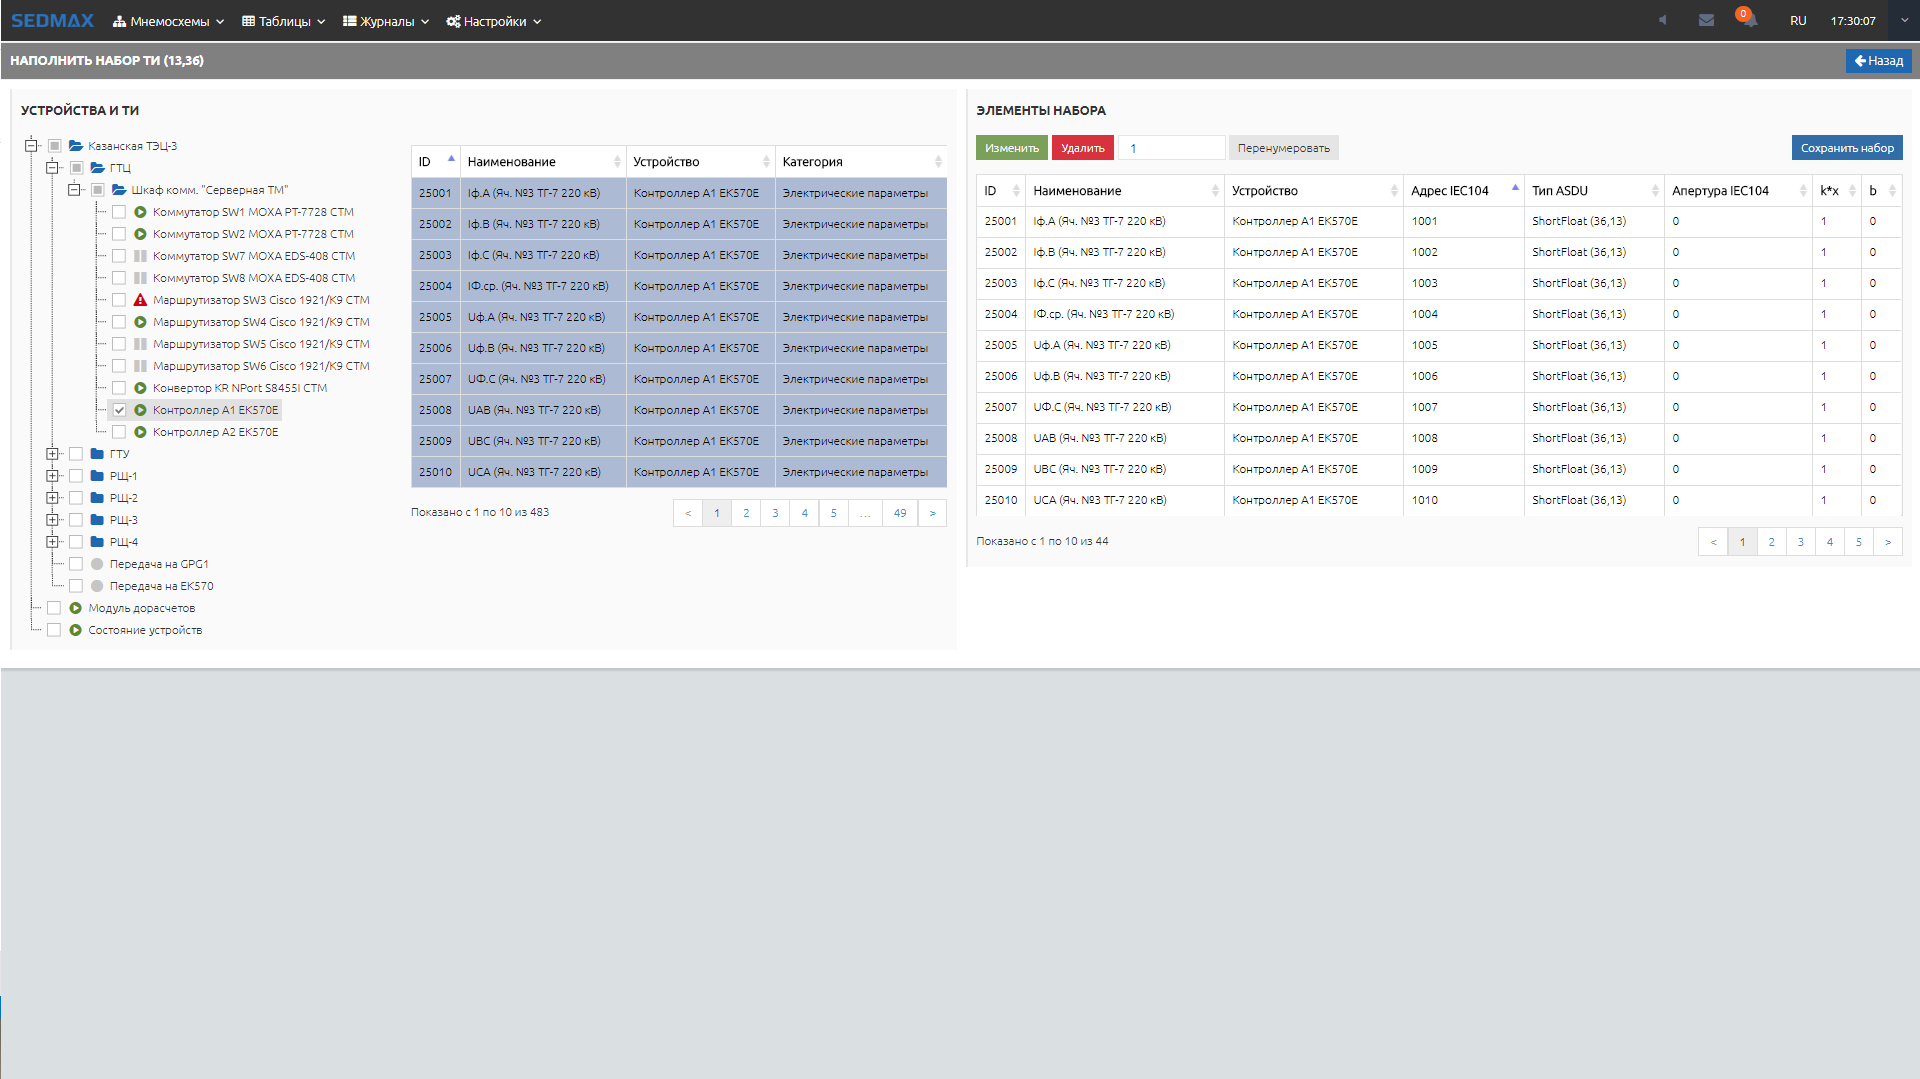Uncheck the Контроллер A1 EK570E checkbox

119,410
